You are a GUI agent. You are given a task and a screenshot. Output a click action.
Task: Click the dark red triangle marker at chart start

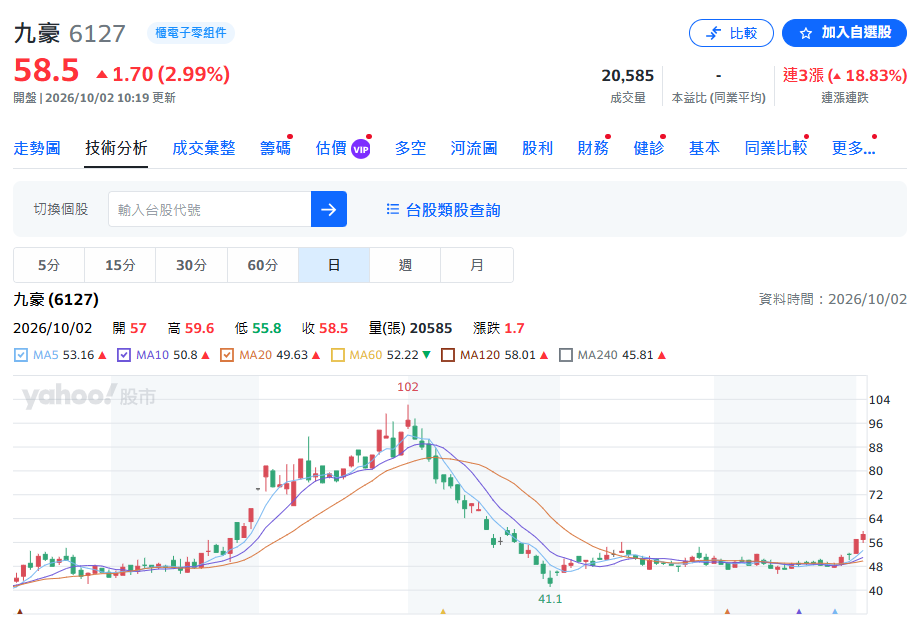20,611
